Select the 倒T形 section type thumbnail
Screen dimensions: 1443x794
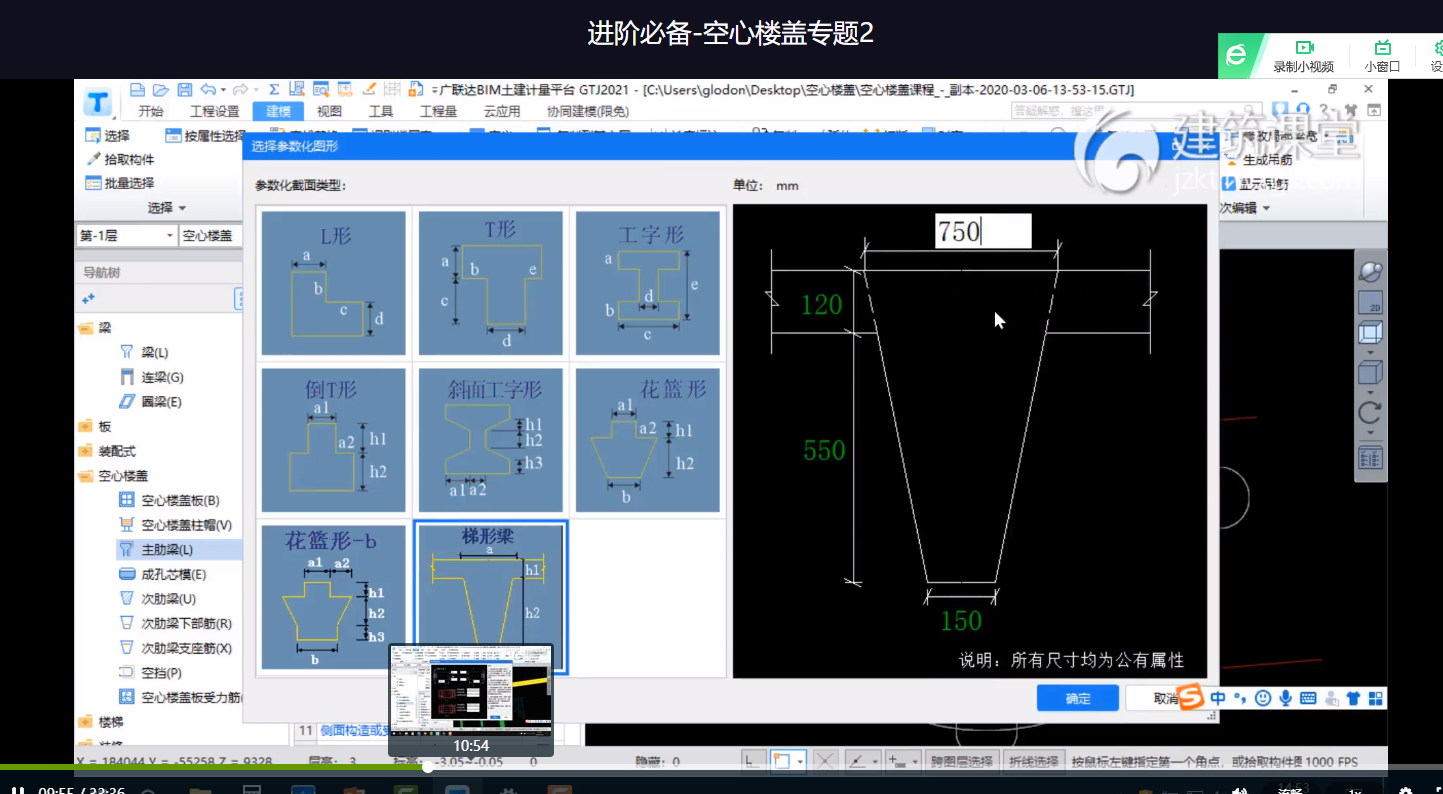coord(334,440)
